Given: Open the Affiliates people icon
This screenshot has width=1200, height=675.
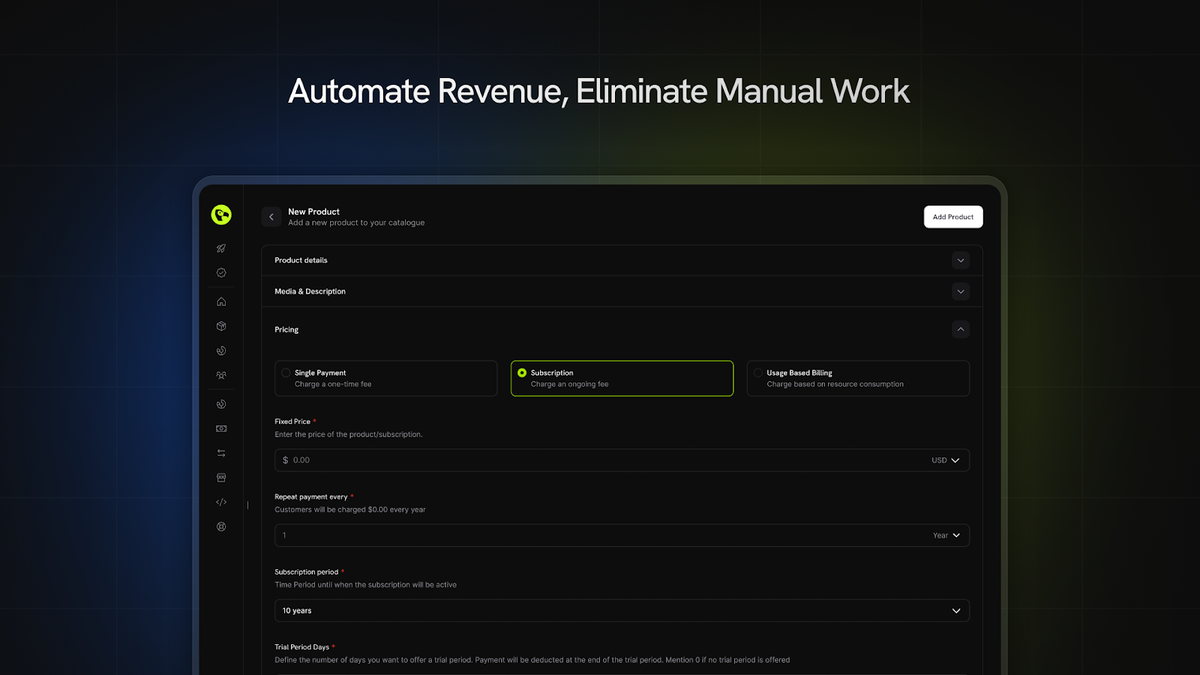Looking at the screenshot, I should click(x=221, y=375).
